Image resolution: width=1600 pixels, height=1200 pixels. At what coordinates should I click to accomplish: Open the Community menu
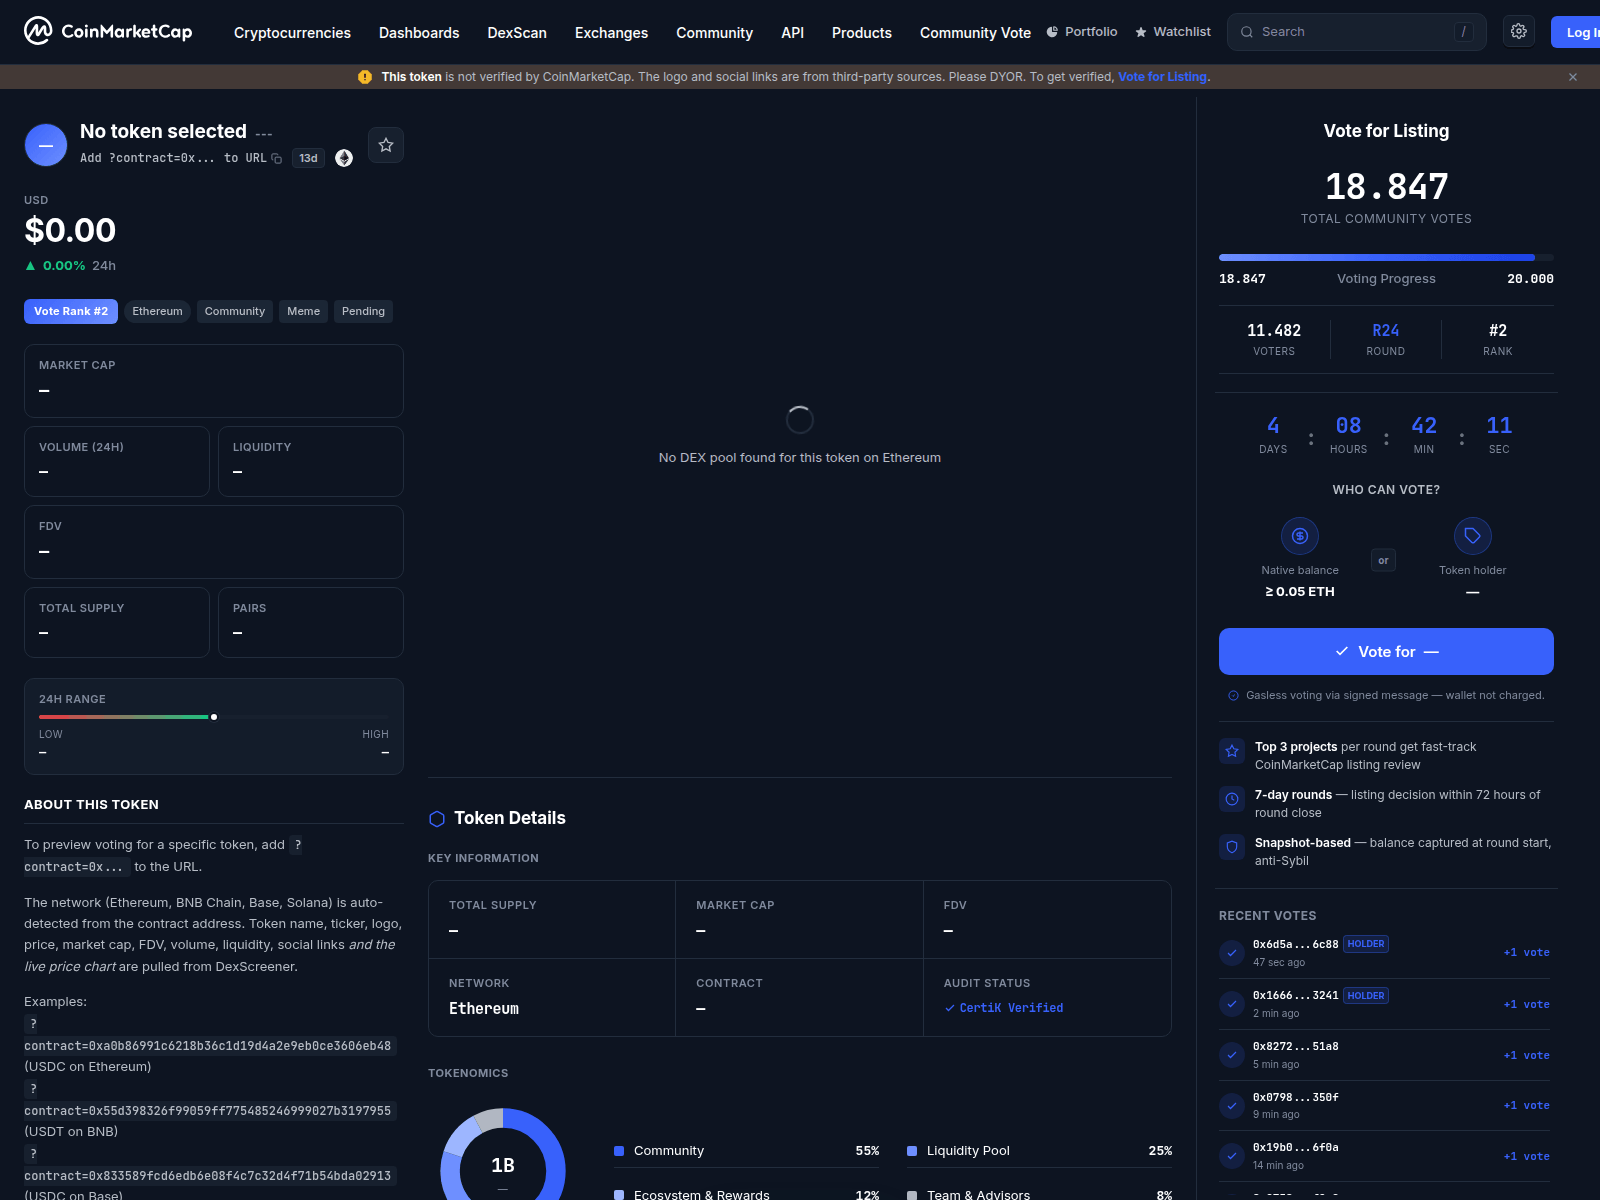(714, 33)
